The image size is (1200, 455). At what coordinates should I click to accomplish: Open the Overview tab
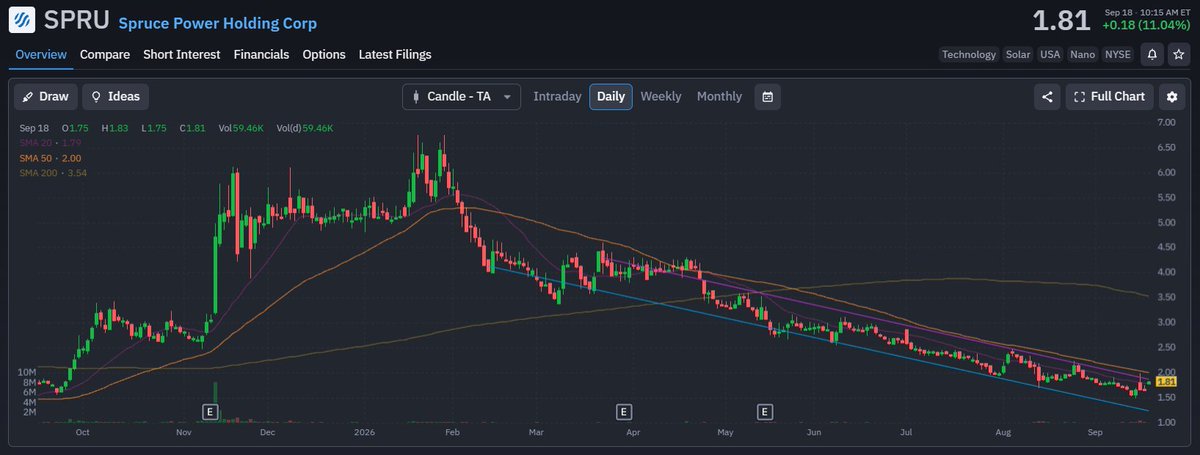[x=41, y=55]
